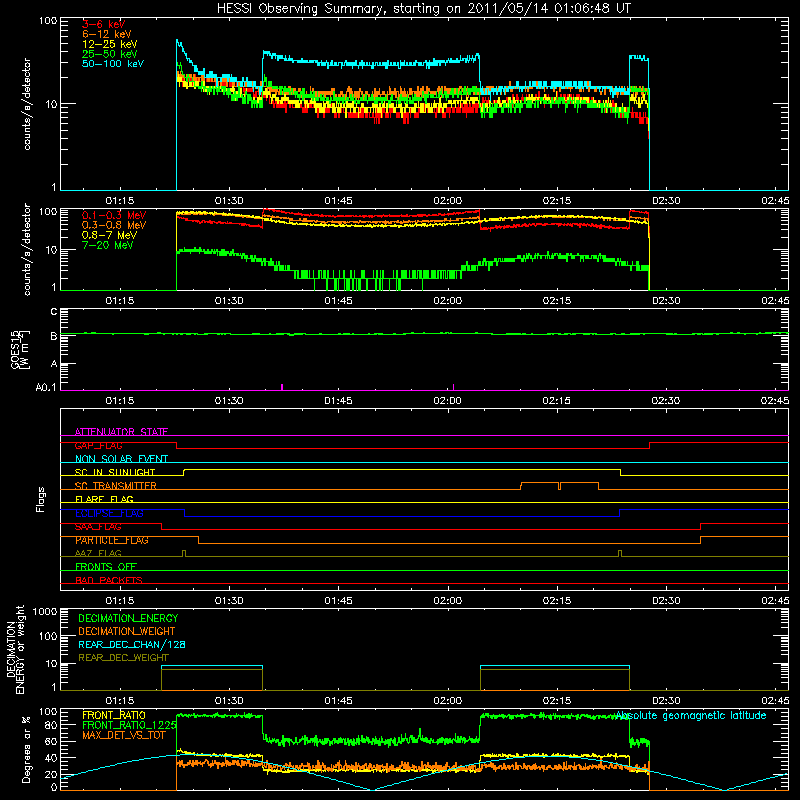This screenshot has height=800, width=800.
Task: Click the 02:30 tick under the Flags panel
Action: click(x=666, y=601)
